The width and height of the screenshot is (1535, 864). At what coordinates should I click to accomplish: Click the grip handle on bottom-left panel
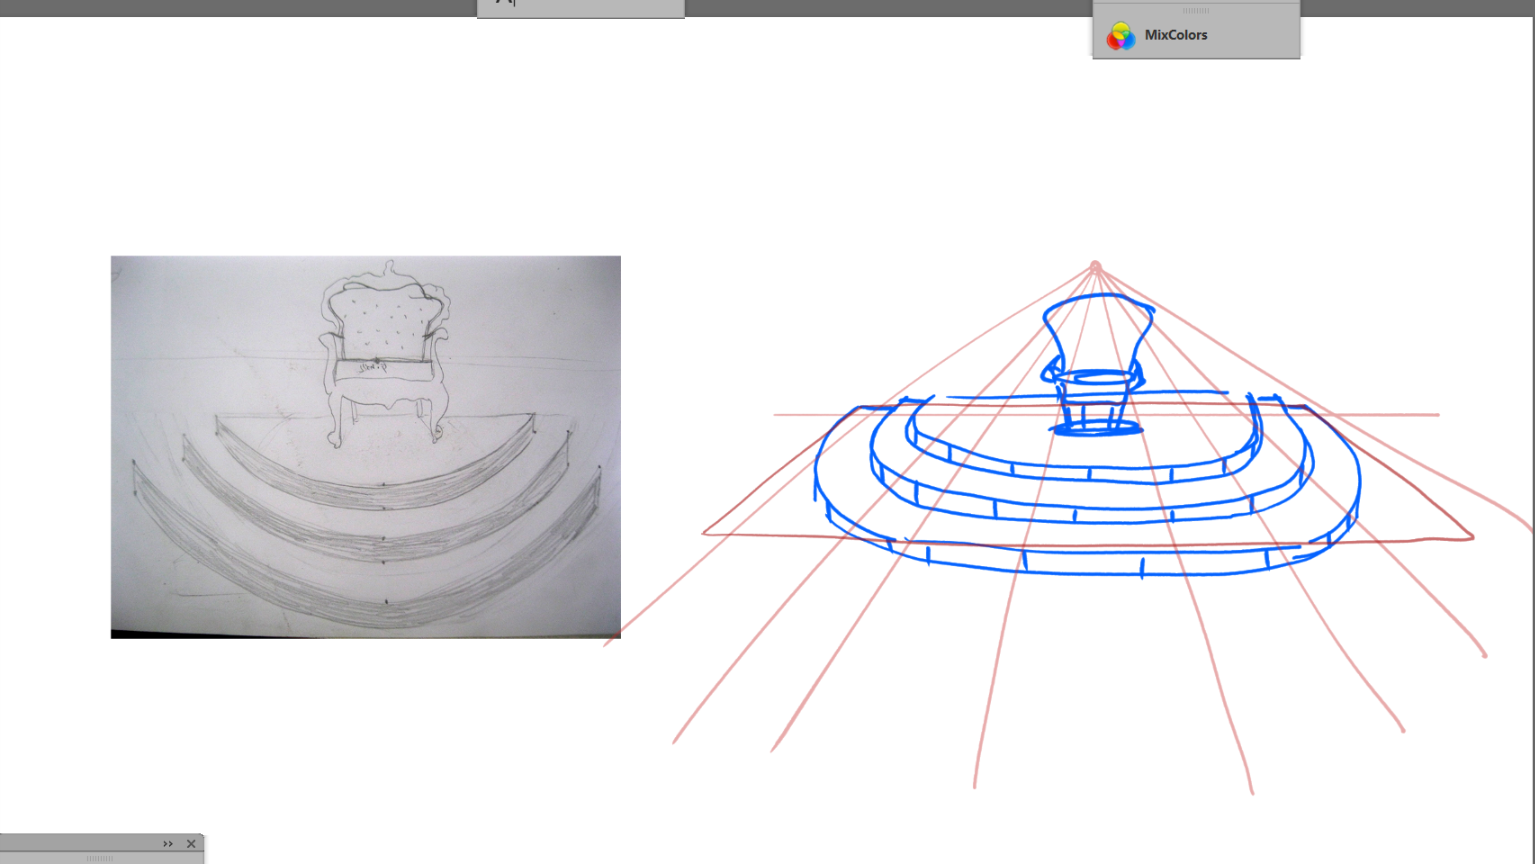coord(100,858)
